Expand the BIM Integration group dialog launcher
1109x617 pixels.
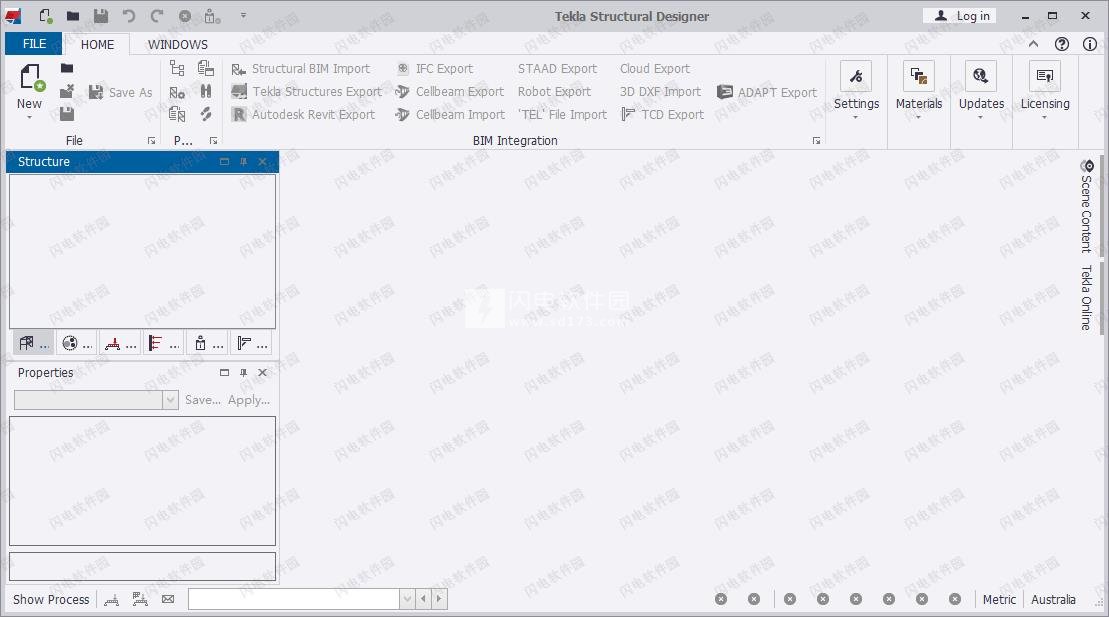(816, 141)
